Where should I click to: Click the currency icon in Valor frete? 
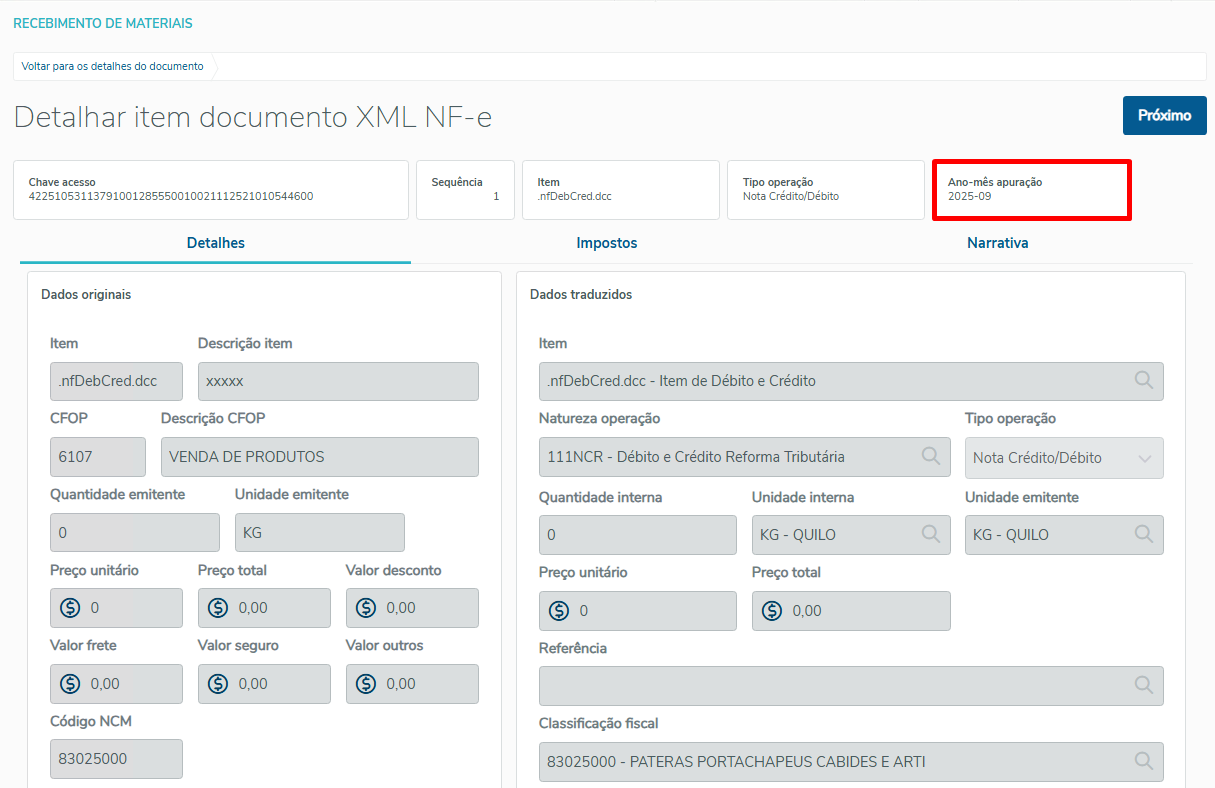pyautogui.click(x=70, y=684)
